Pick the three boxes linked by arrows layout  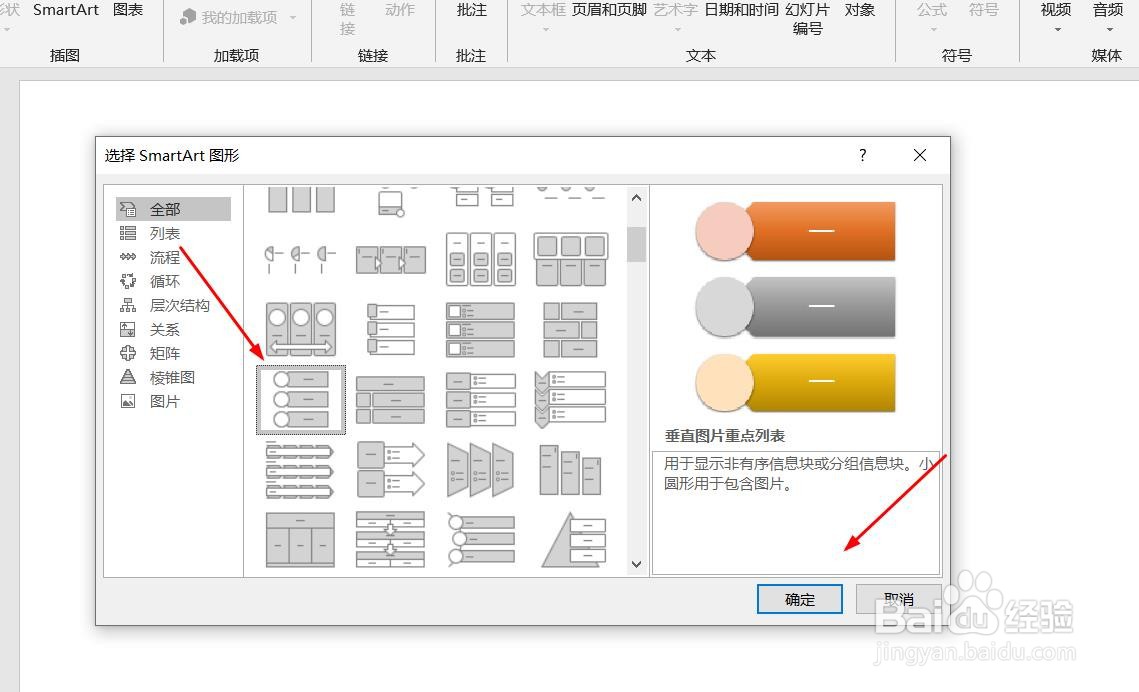click(x=391, y=259)
